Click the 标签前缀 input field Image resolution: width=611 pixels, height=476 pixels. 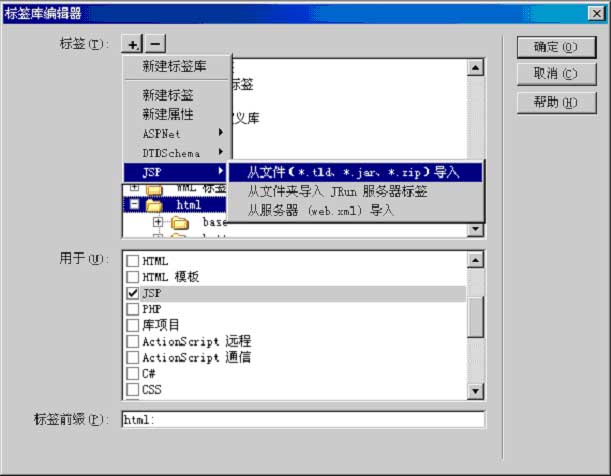click(x=303, y=420)
